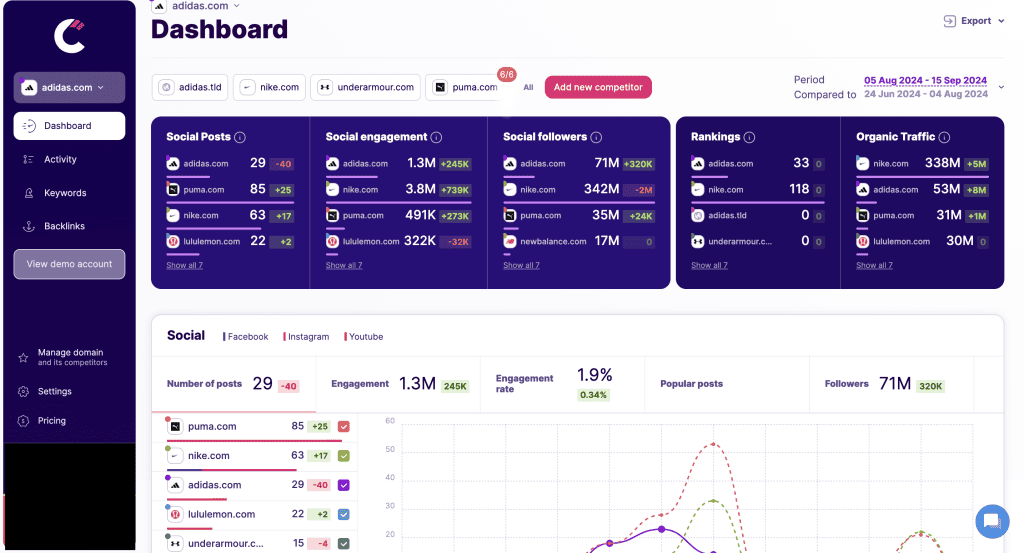Select the Number of posts tab
Screen dimensions: 1024x553
234,384
